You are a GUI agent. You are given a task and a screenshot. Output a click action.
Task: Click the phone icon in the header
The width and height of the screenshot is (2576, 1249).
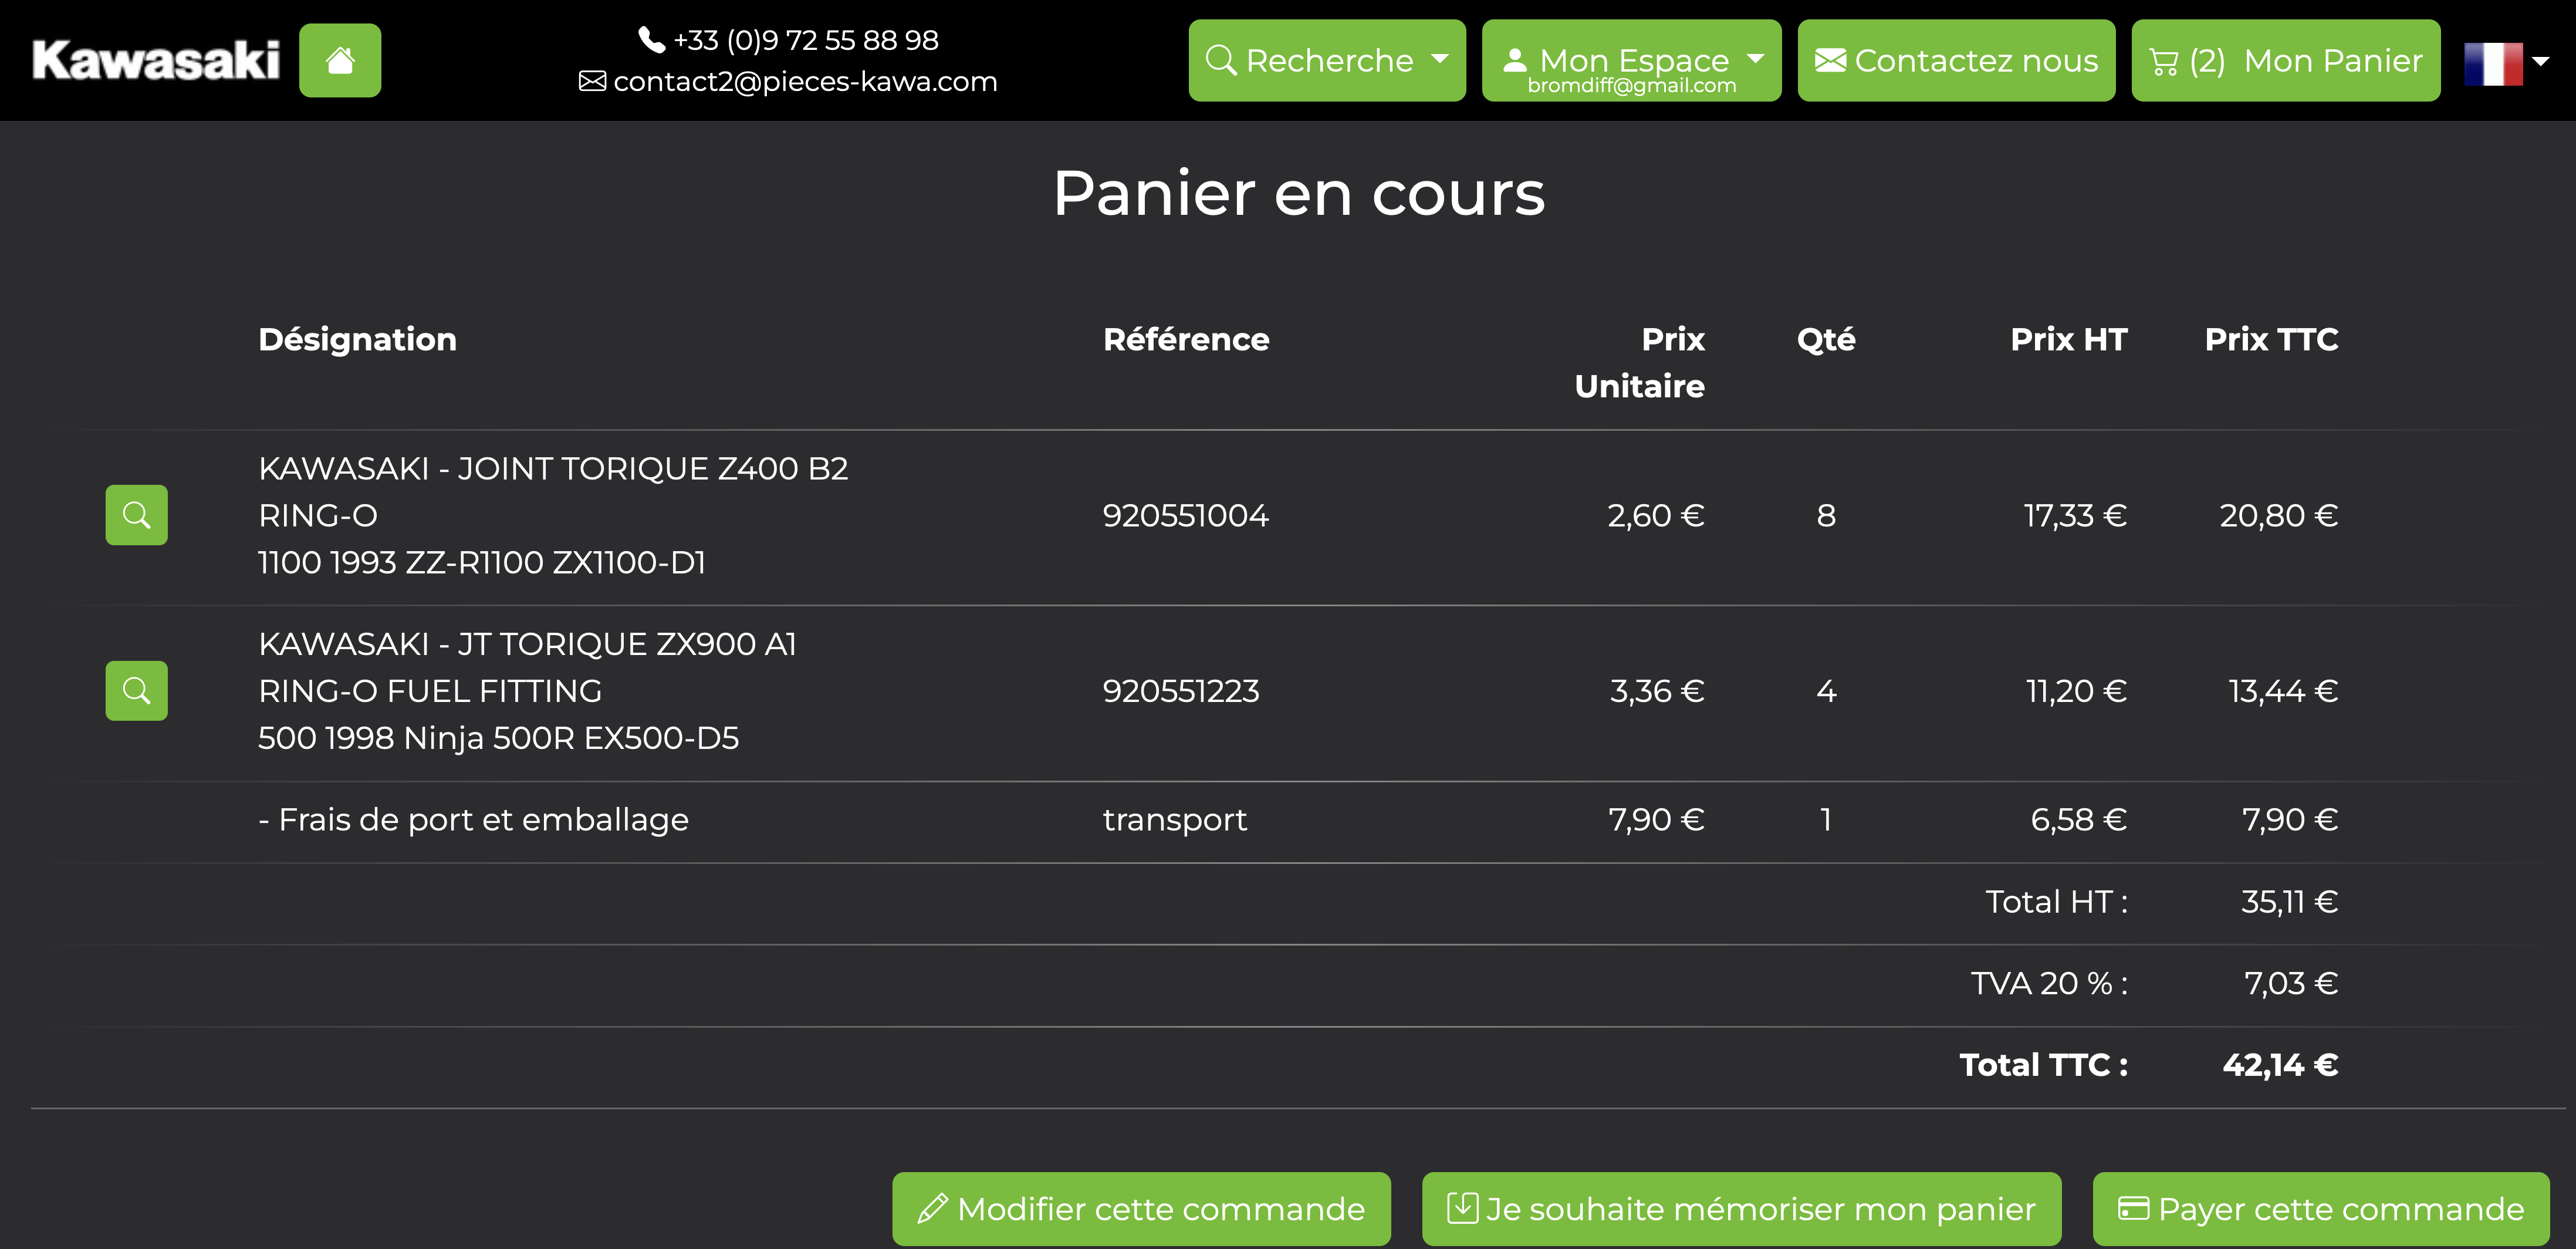(x=651, y=40)
